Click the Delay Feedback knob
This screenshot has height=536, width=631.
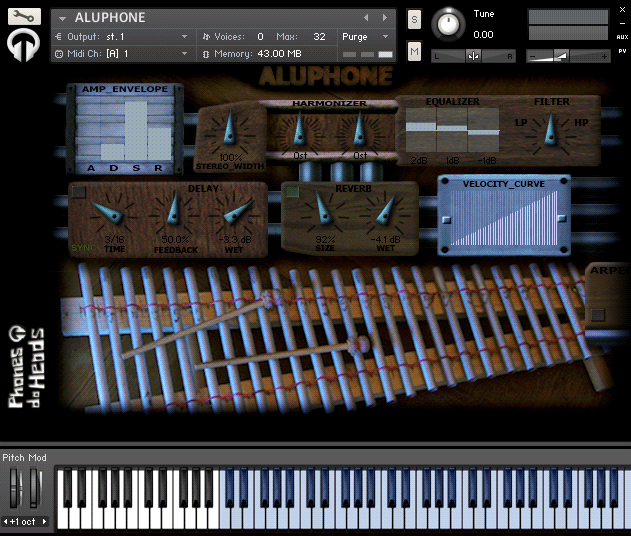click(174, 212)
